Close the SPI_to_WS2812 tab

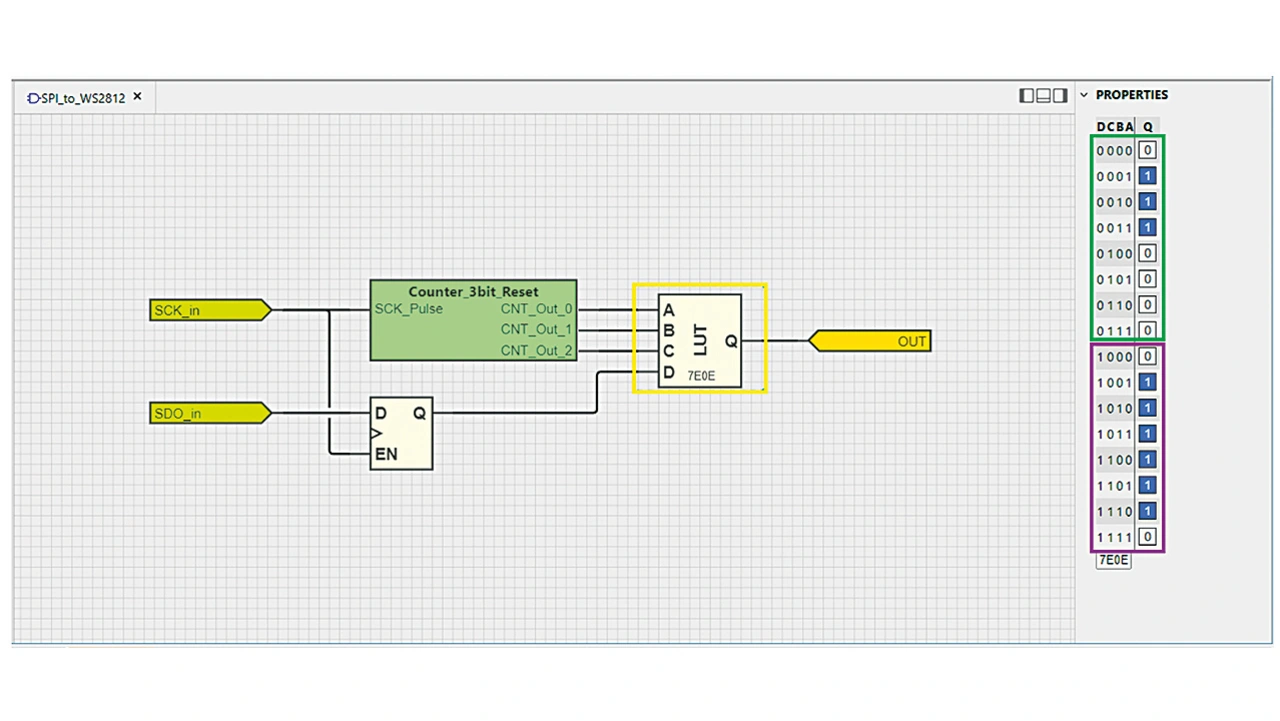coord(138,97)
